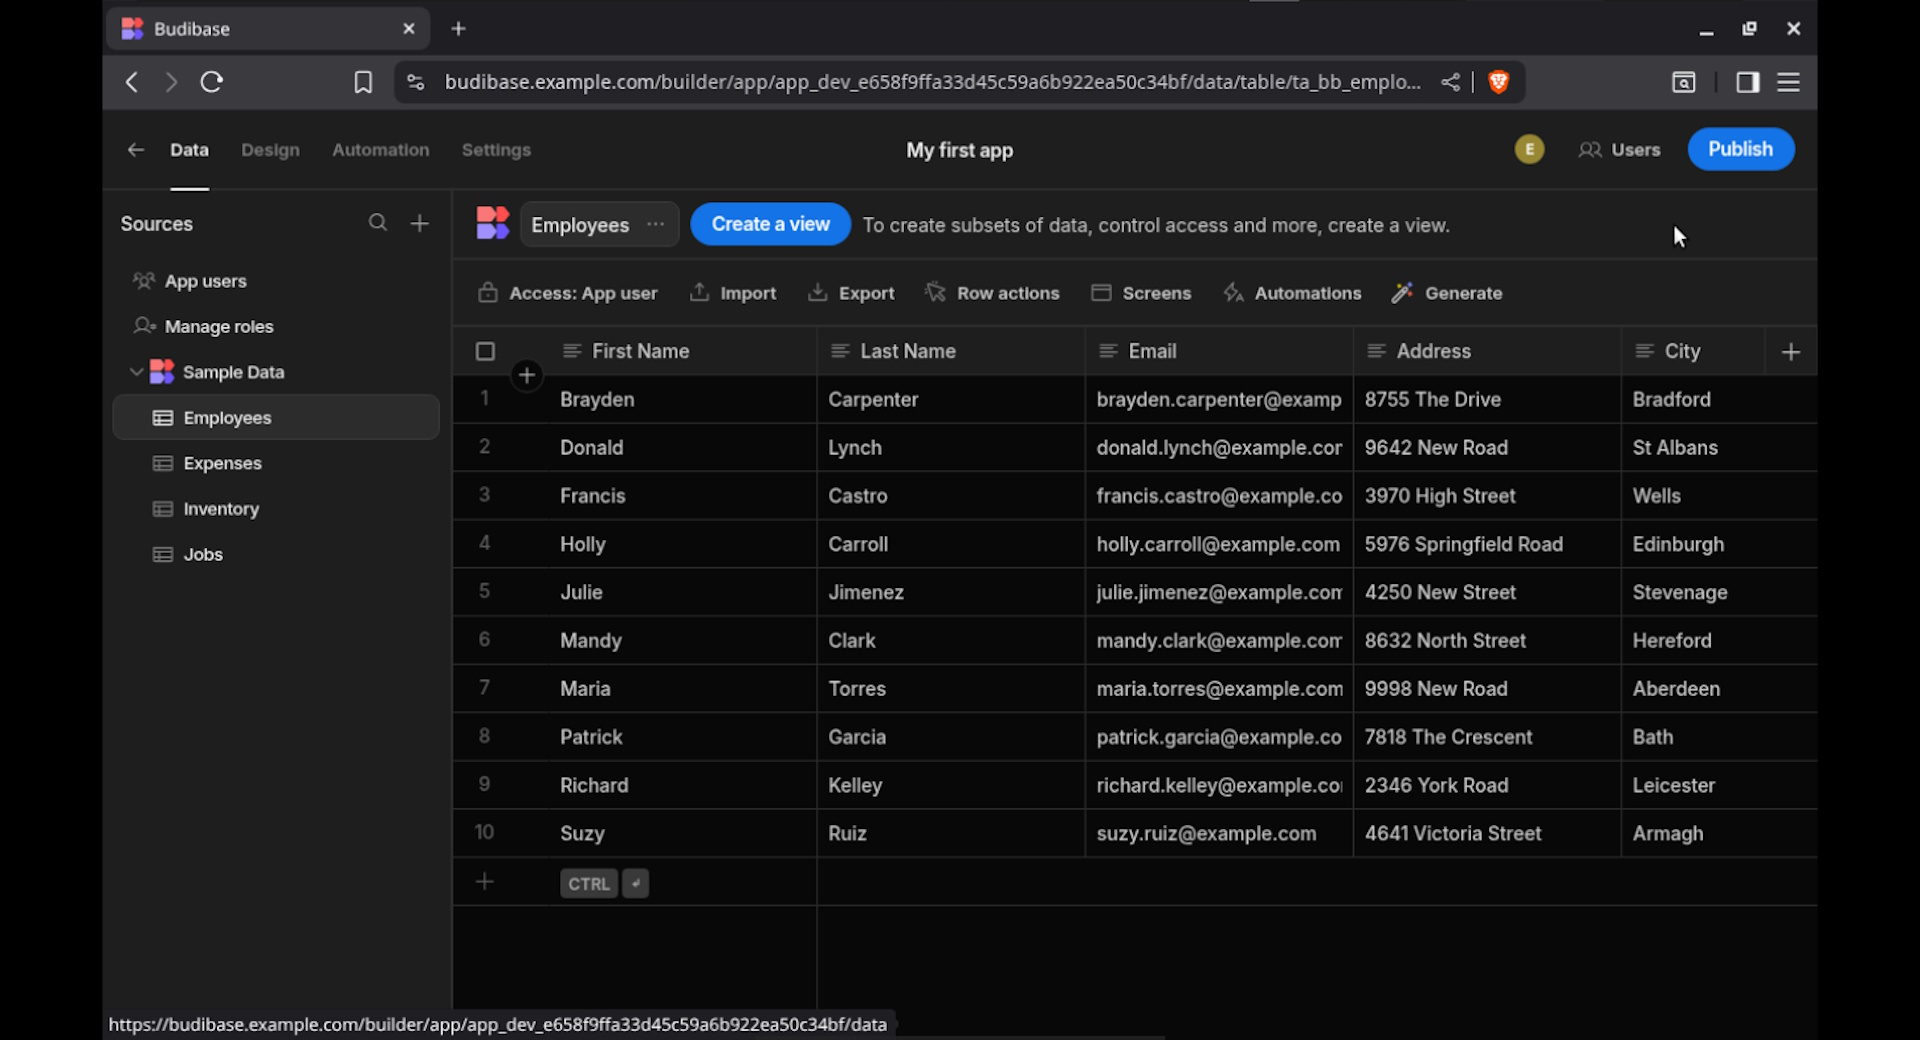Open Automations from the table toolbar

1233,292
